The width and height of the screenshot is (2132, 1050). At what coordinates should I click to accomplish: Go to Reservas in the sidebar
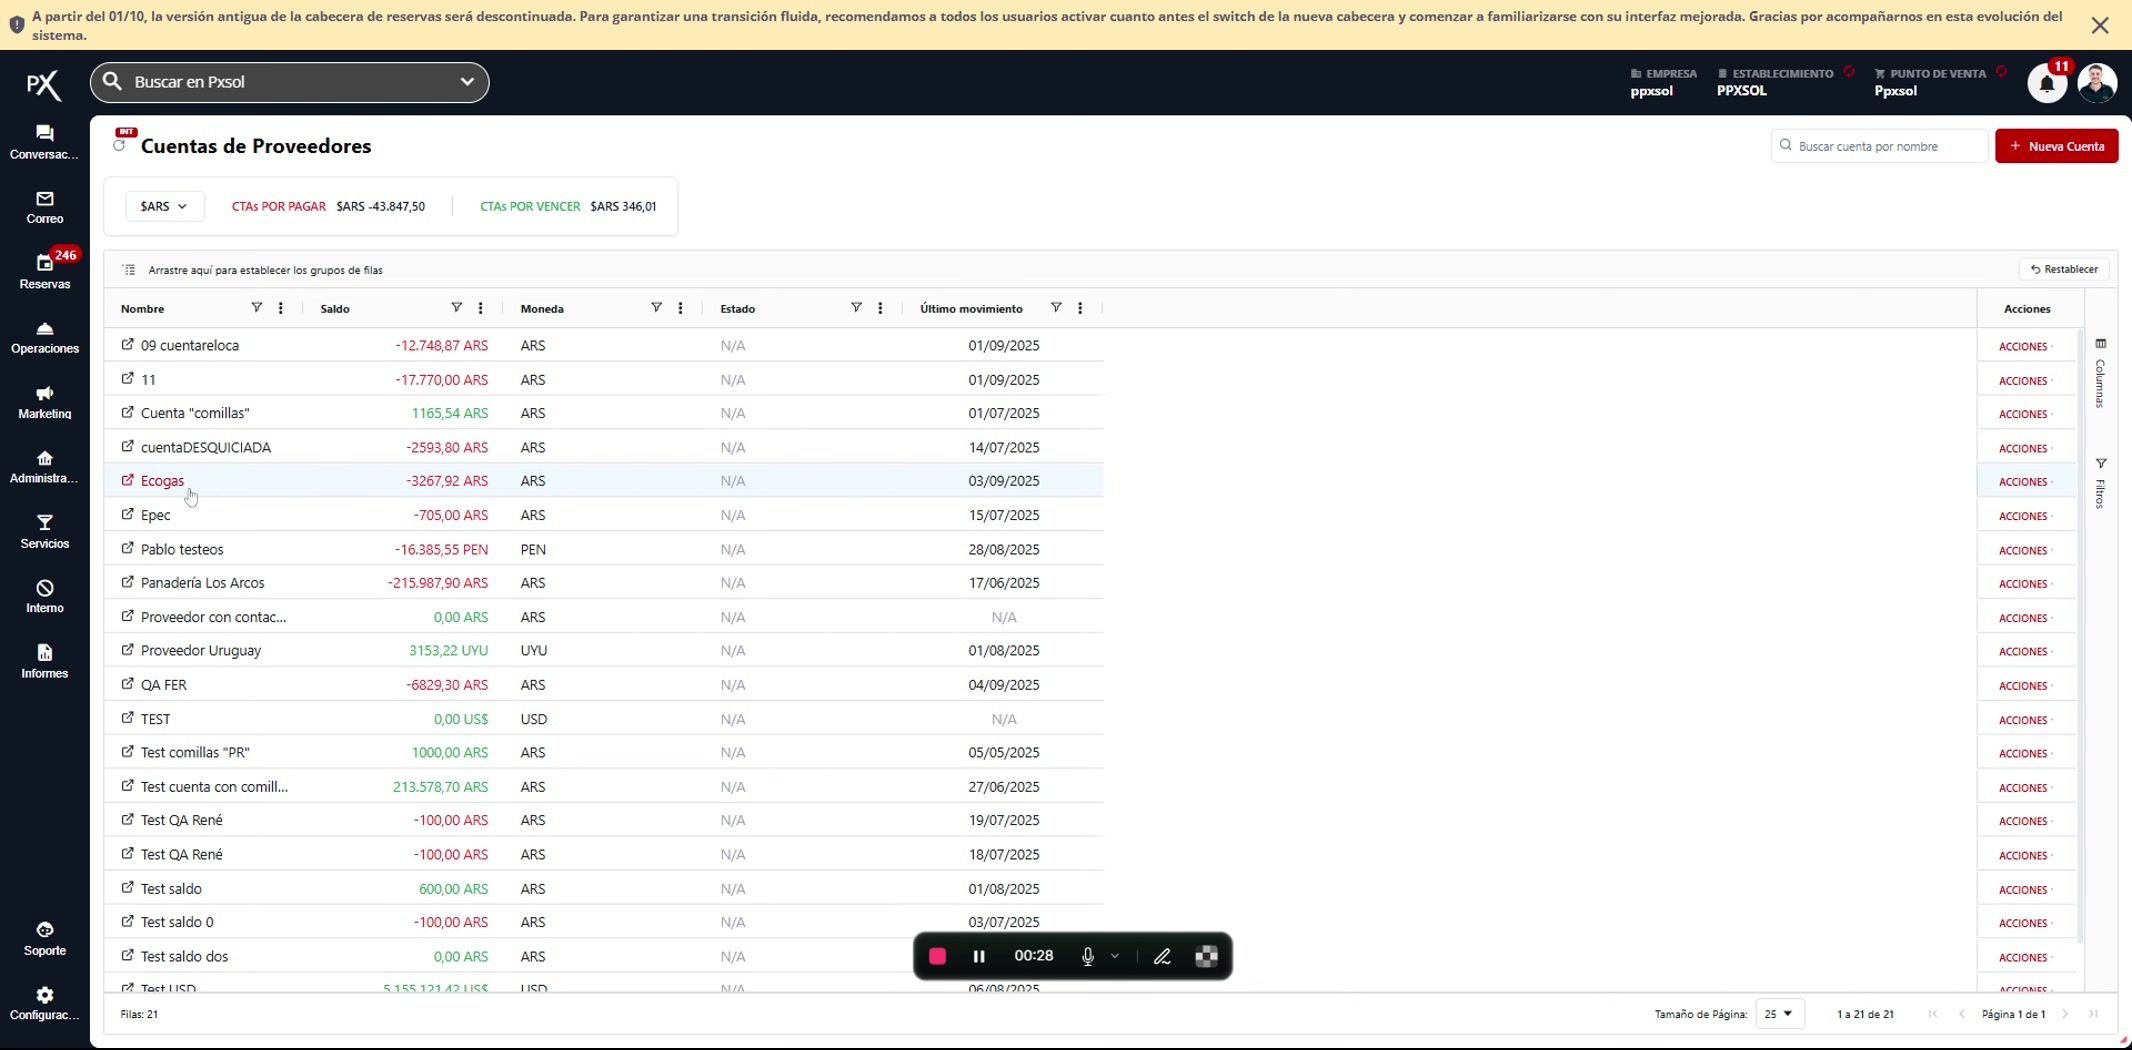click(x=44, y=271)
